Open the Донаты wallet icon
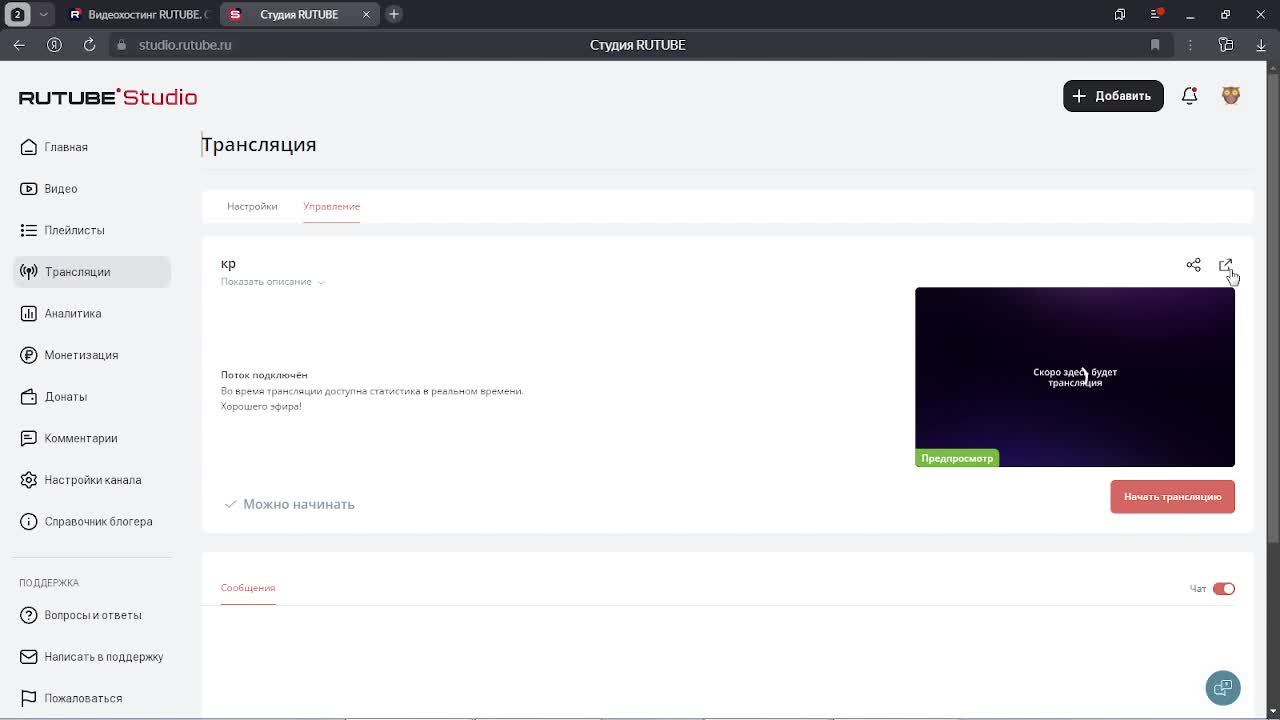 [x=28, y=397]
